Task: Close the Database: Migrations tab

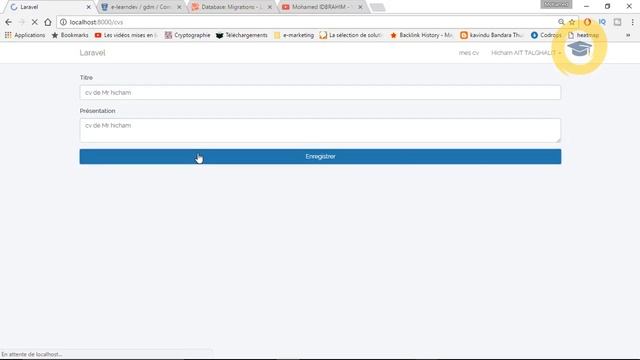Action: 270,7
